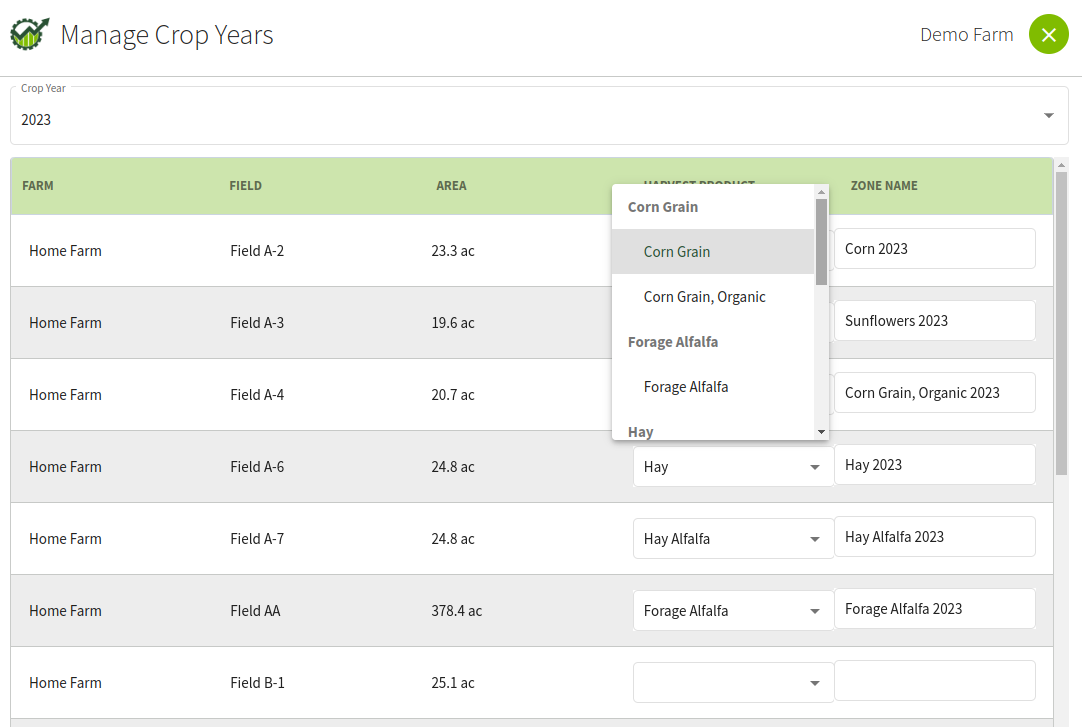Viewport: 1082px width, 727px height.
Task: Click Field A-6 cell
Action: coord(257,467)
